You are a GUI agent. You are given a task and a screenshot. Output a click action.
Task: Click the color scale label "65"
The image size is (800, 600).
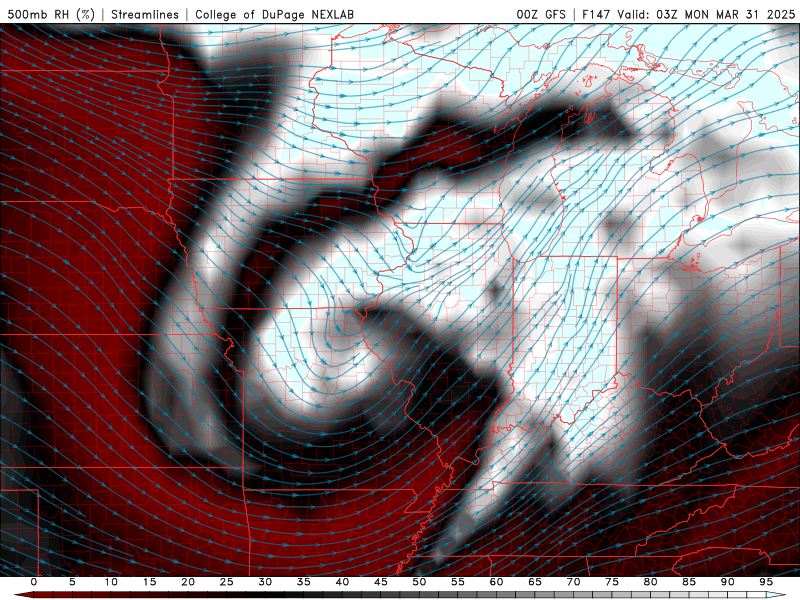535,582
